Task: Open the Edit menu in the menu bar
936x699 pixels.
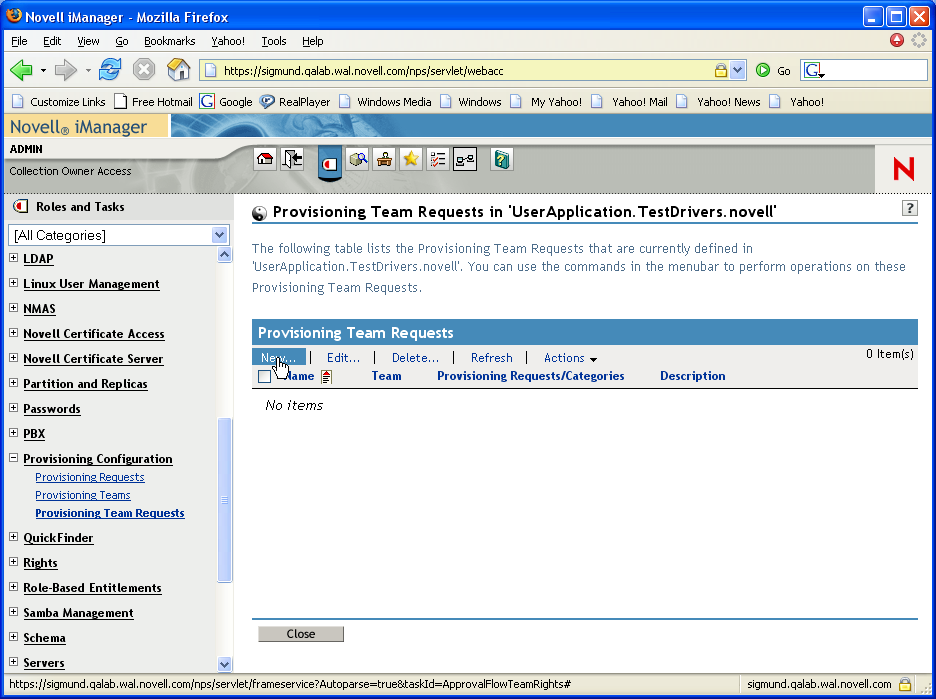Action: [52, 41]
